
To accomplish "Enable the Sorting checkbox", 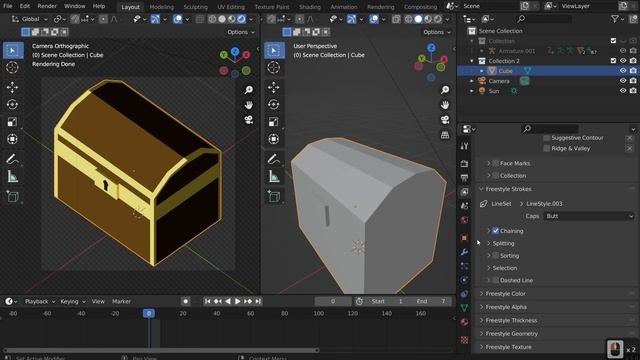I will coord(496,256).
